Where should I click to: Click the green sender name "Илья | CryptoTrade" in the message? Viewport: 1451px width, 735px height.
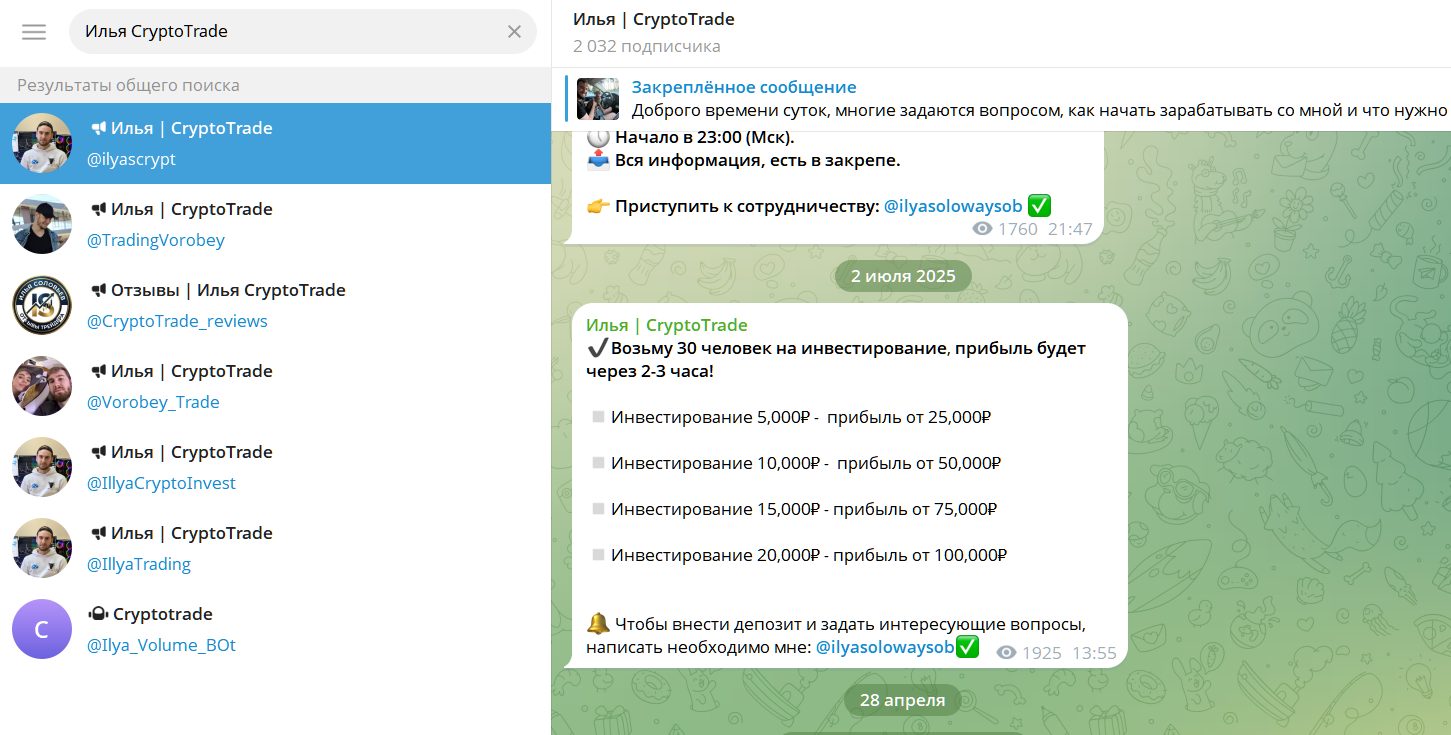pos(667,325)
